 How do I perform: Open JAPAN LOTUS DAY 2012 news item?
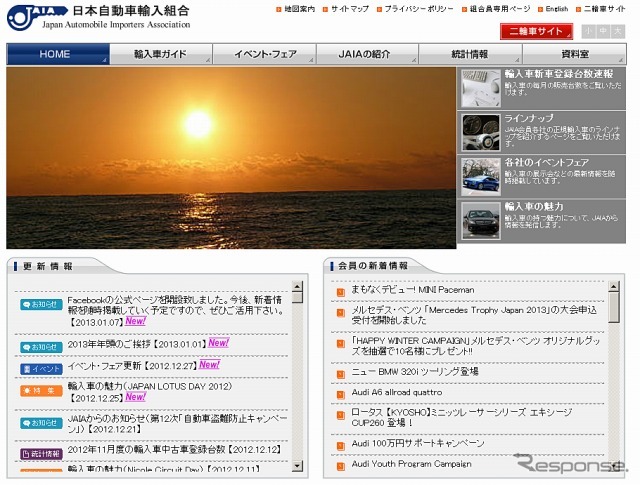(150, 392)
